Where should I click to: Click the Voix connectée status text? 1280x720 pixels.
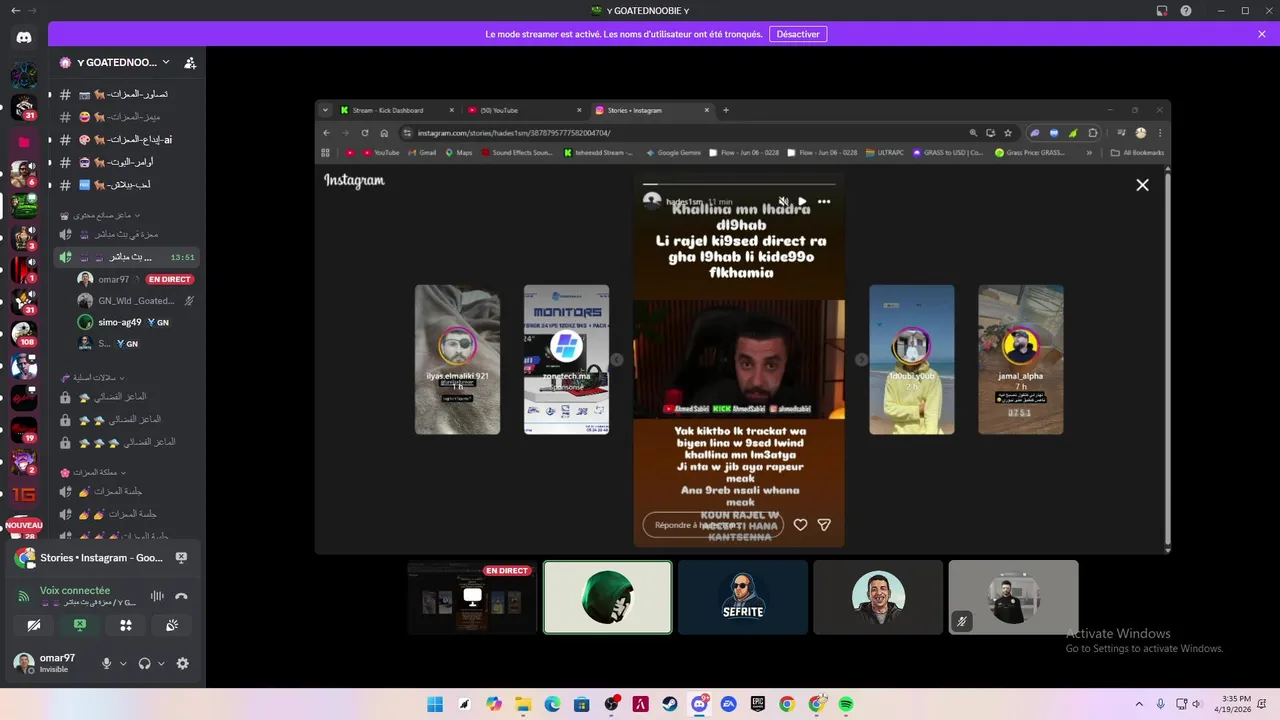[75, 591]
